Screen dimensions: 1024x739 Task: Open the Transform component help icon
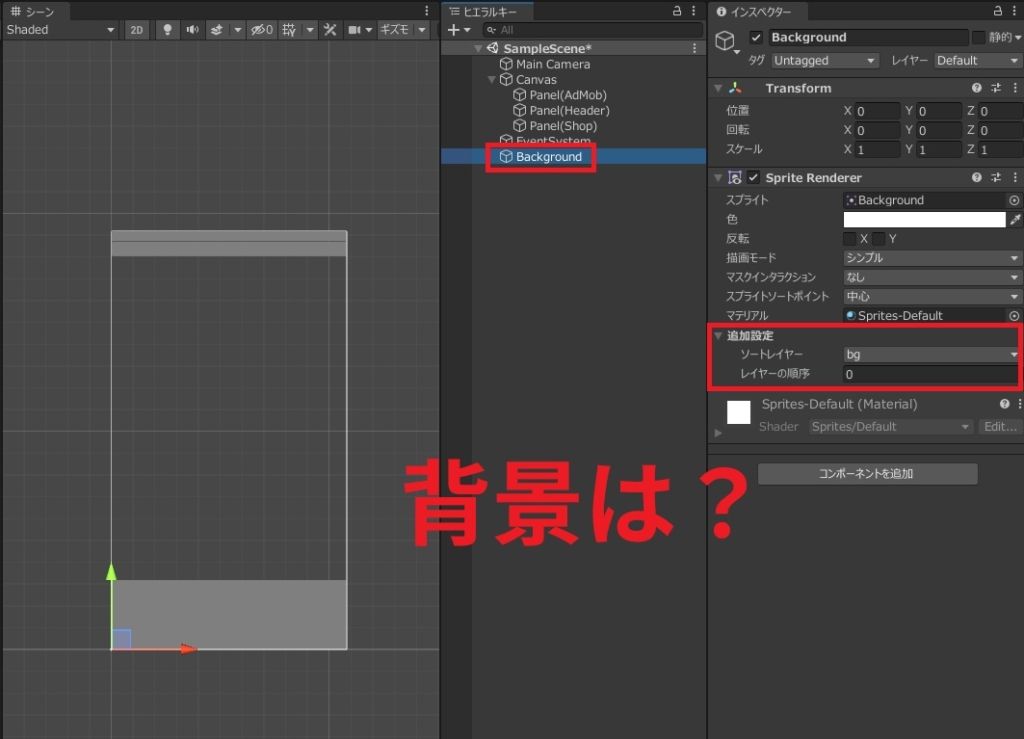click(x=976, y=88)
